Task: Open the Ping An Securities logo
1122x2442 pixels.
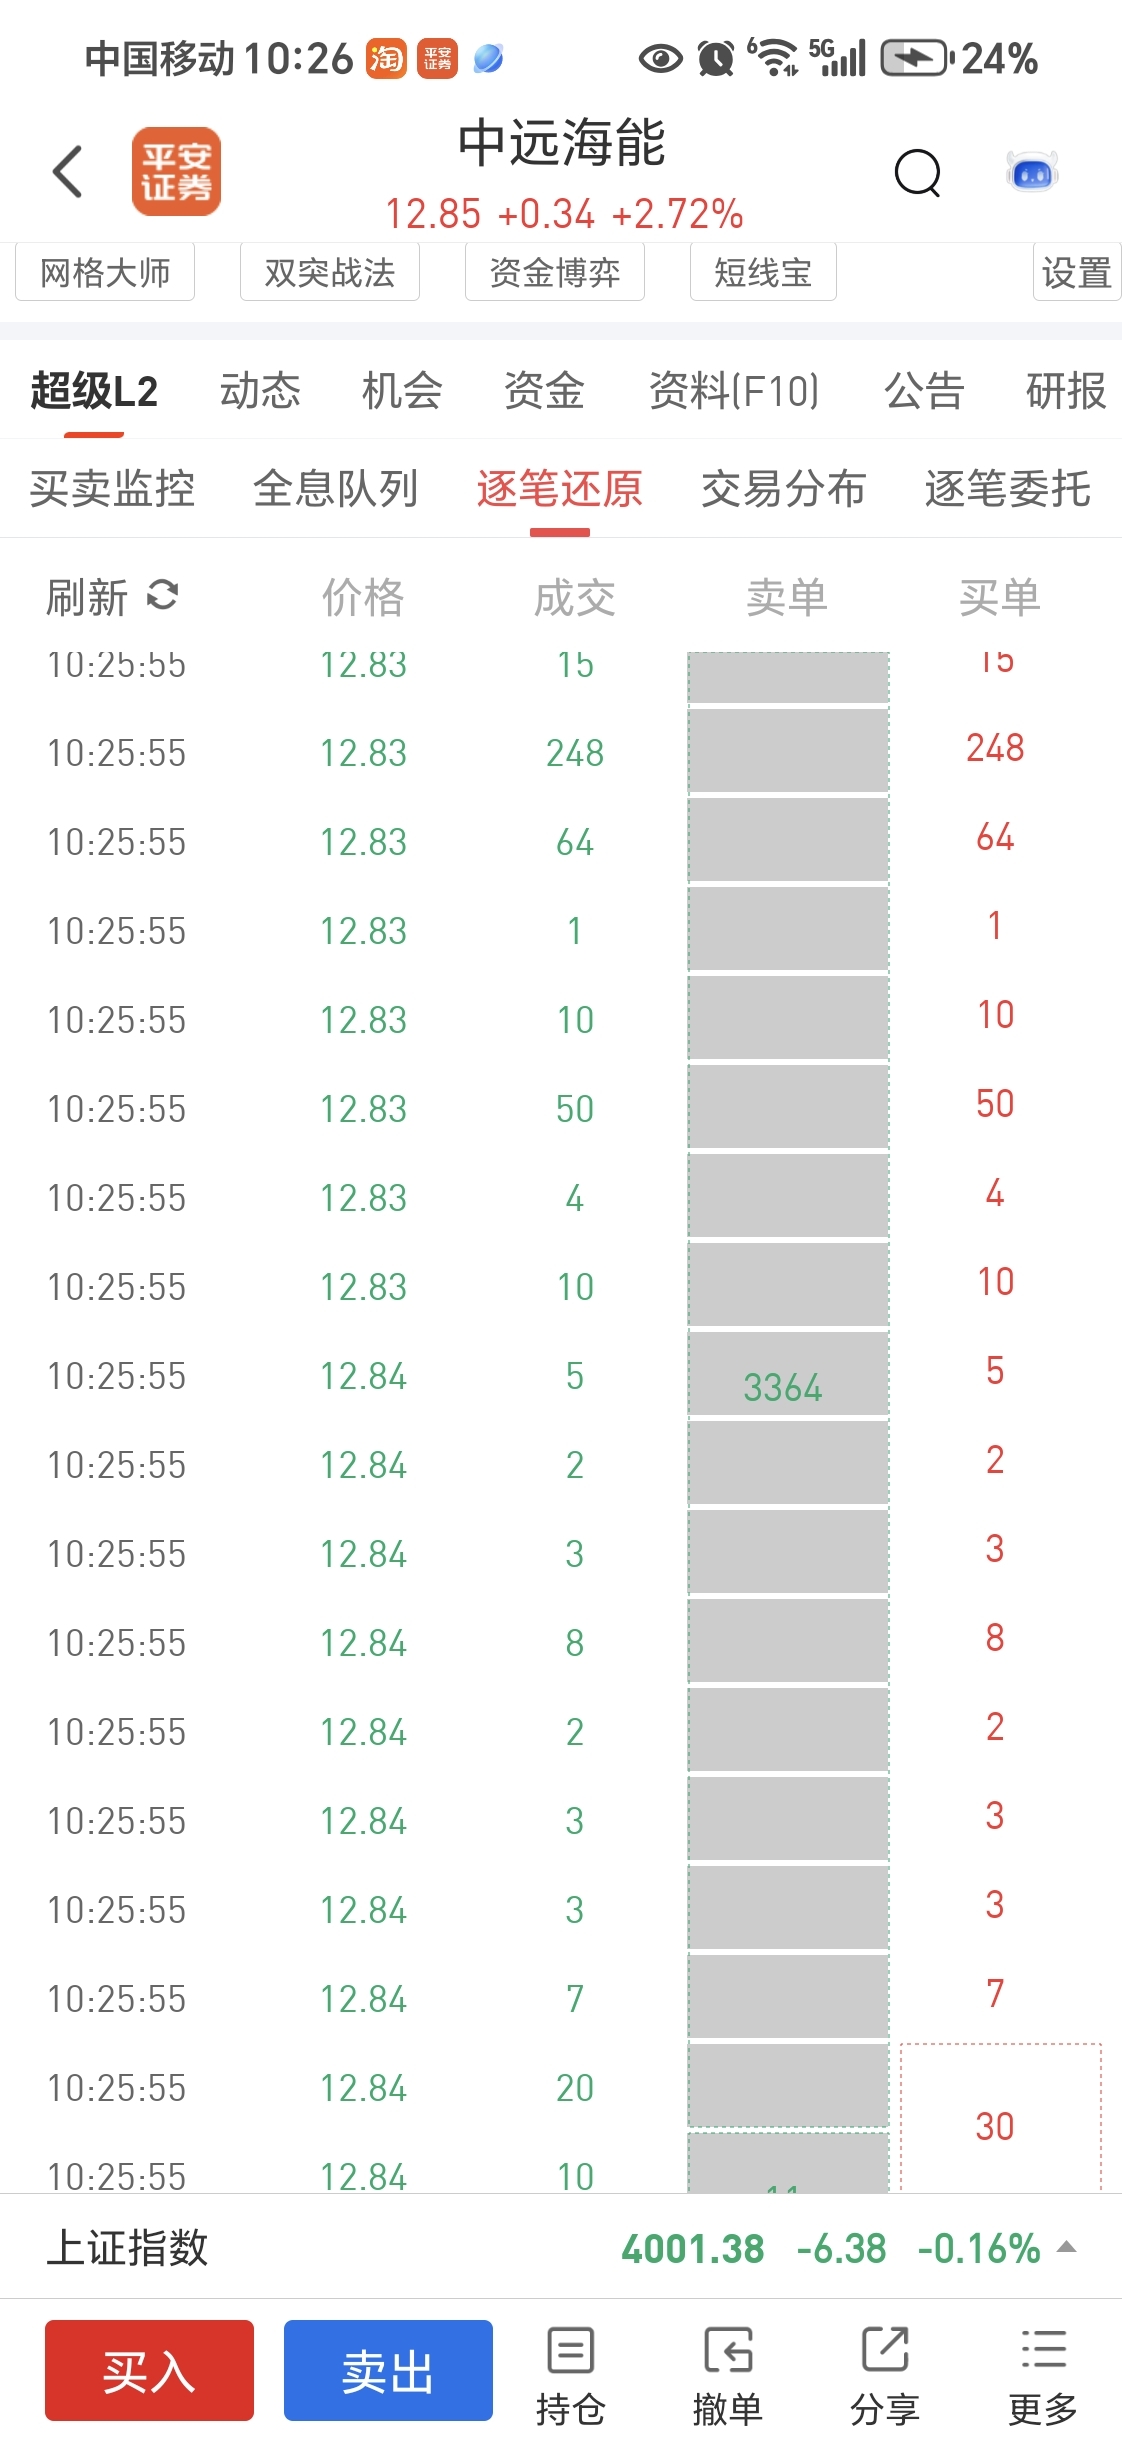Action: (x=176, y=171)
